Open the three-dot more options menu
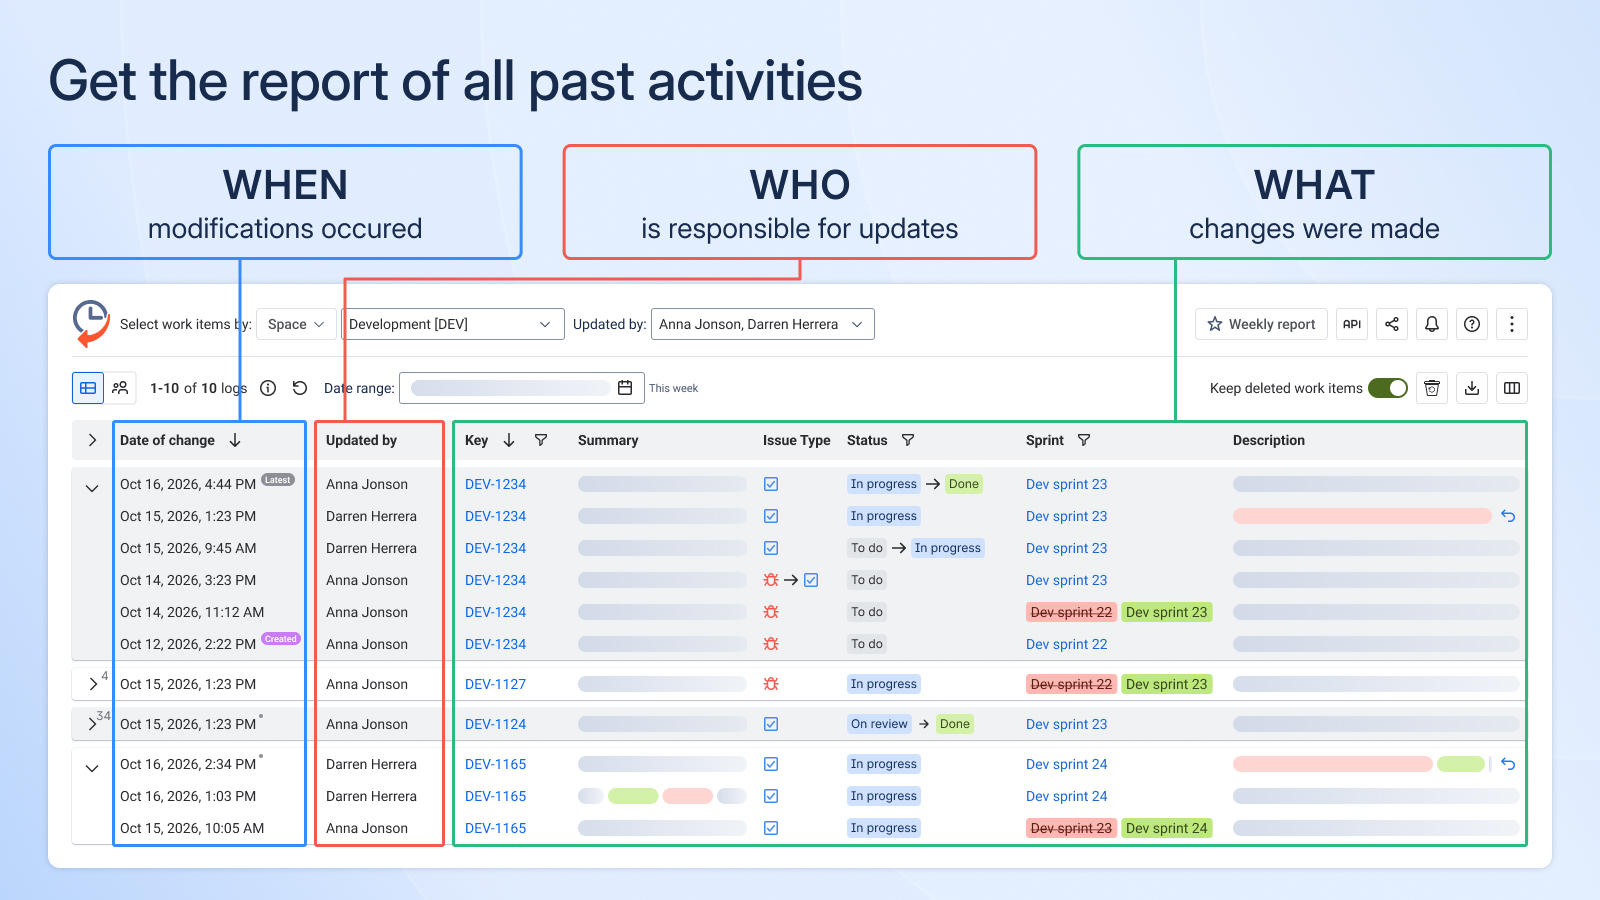Viewport: 1600px width, 900px height. pos(1512,324)
